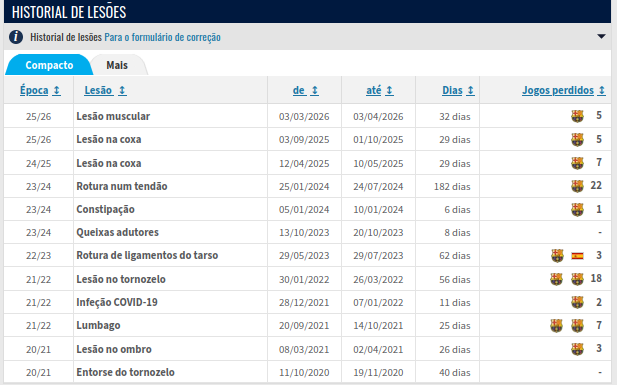The width and height of the screenshot is (617, 385).
Task: Click the 56 dias value
Action: click(455, 279)
